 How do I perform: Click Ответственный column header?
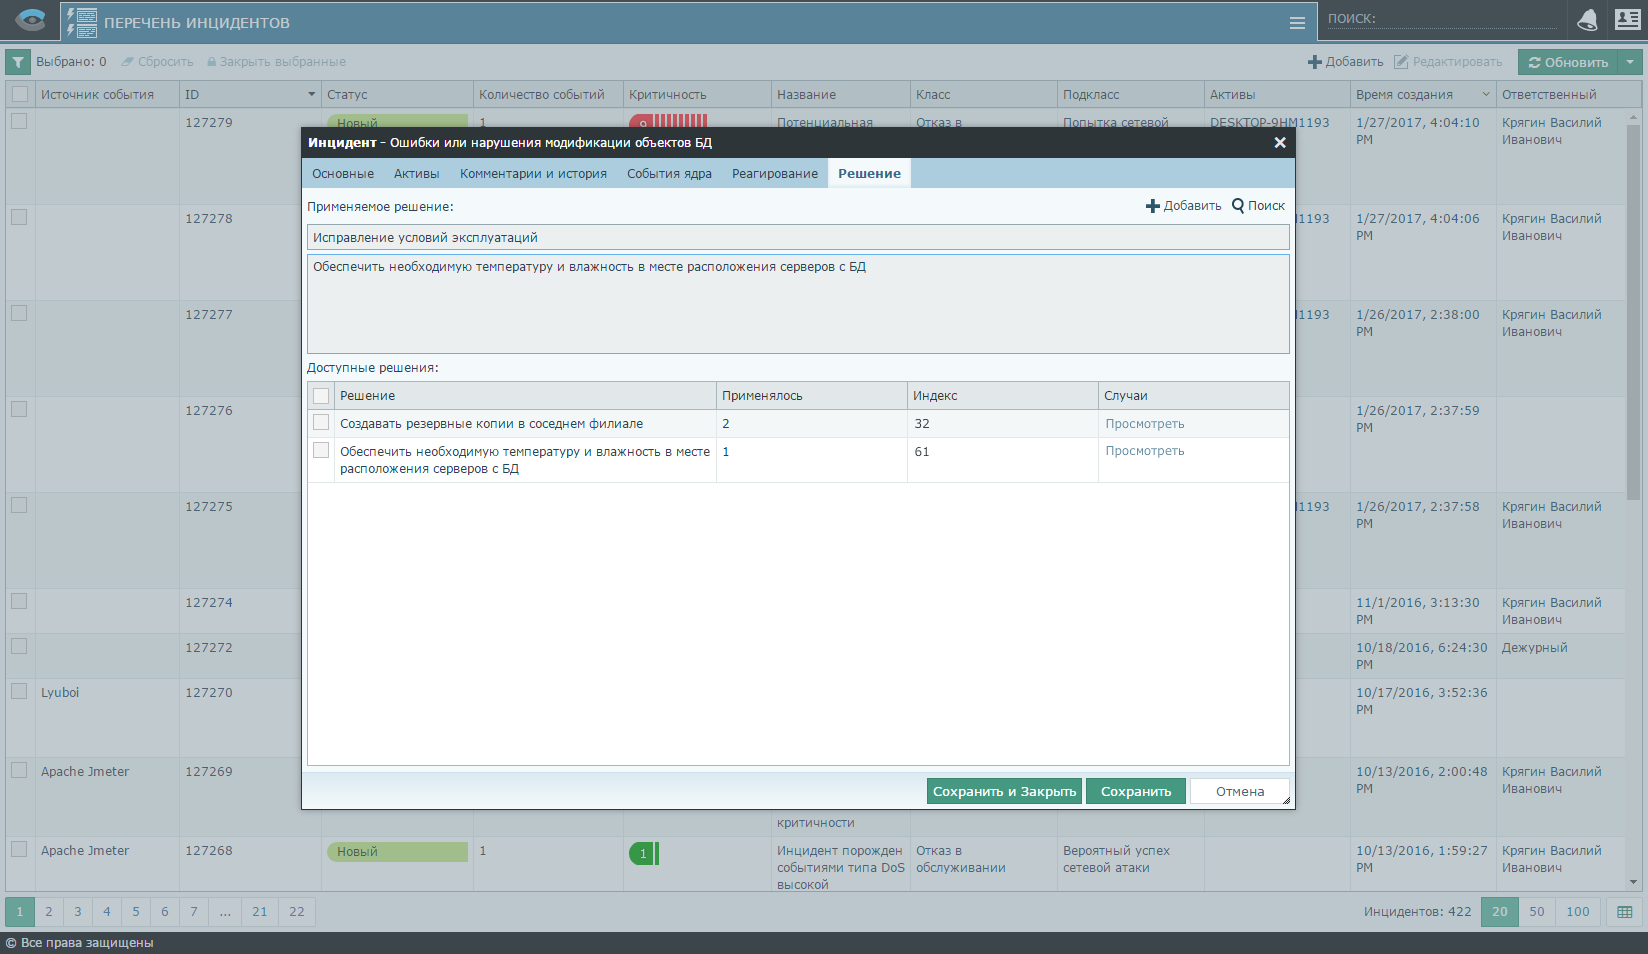[x=1568, y=95]
